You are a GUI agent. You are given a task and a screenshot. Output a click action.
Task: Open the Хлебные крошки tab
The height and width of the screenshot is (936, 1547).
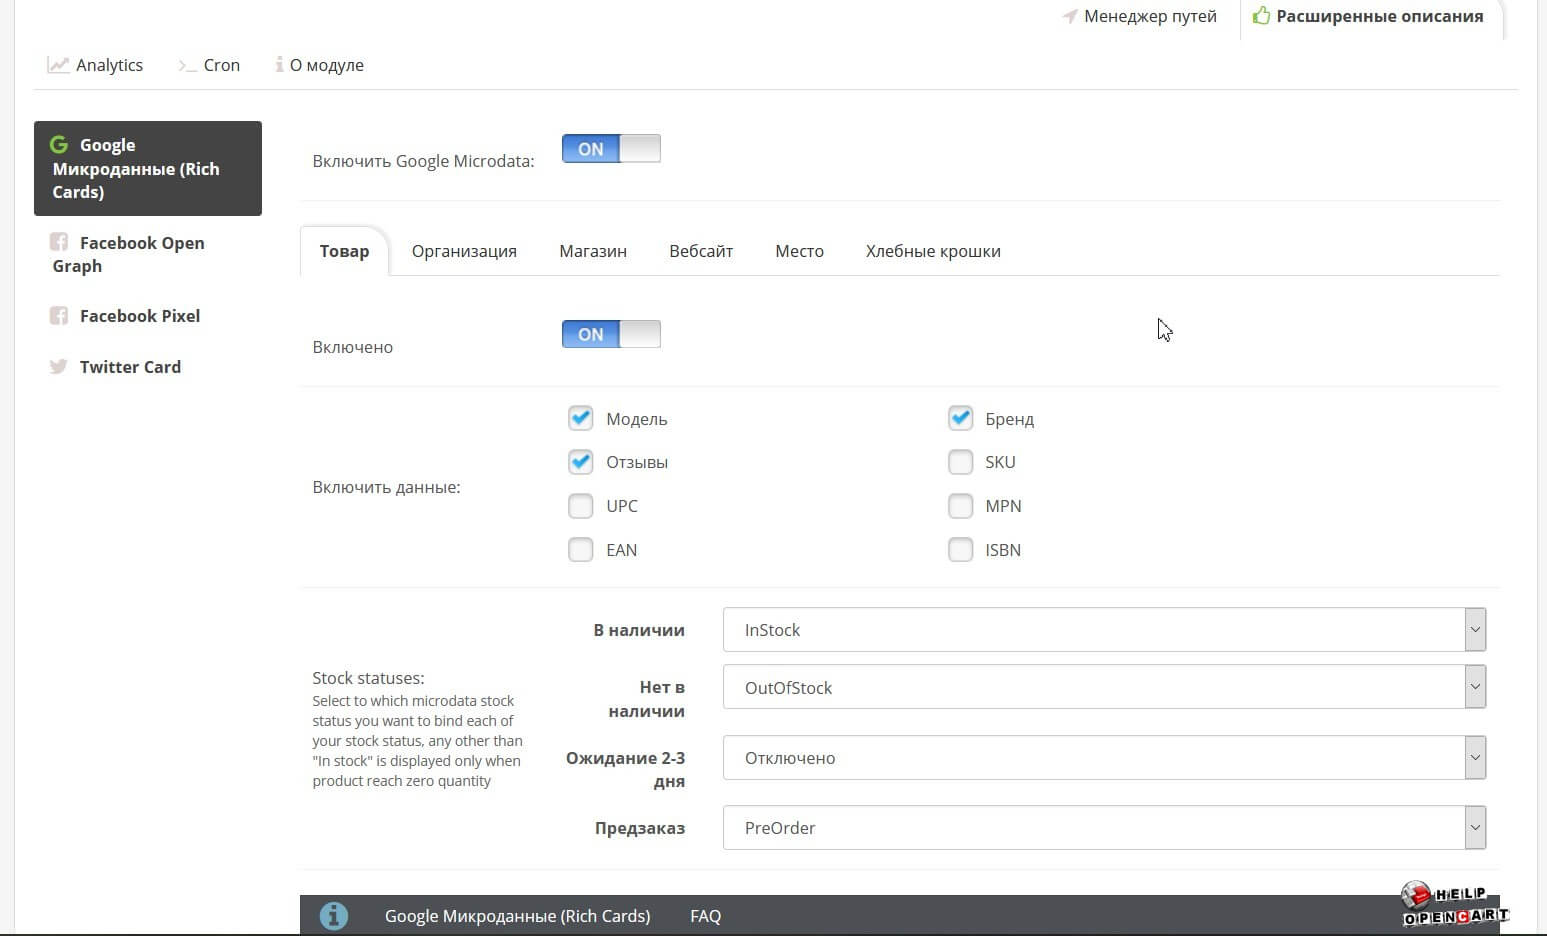(932, 251)
